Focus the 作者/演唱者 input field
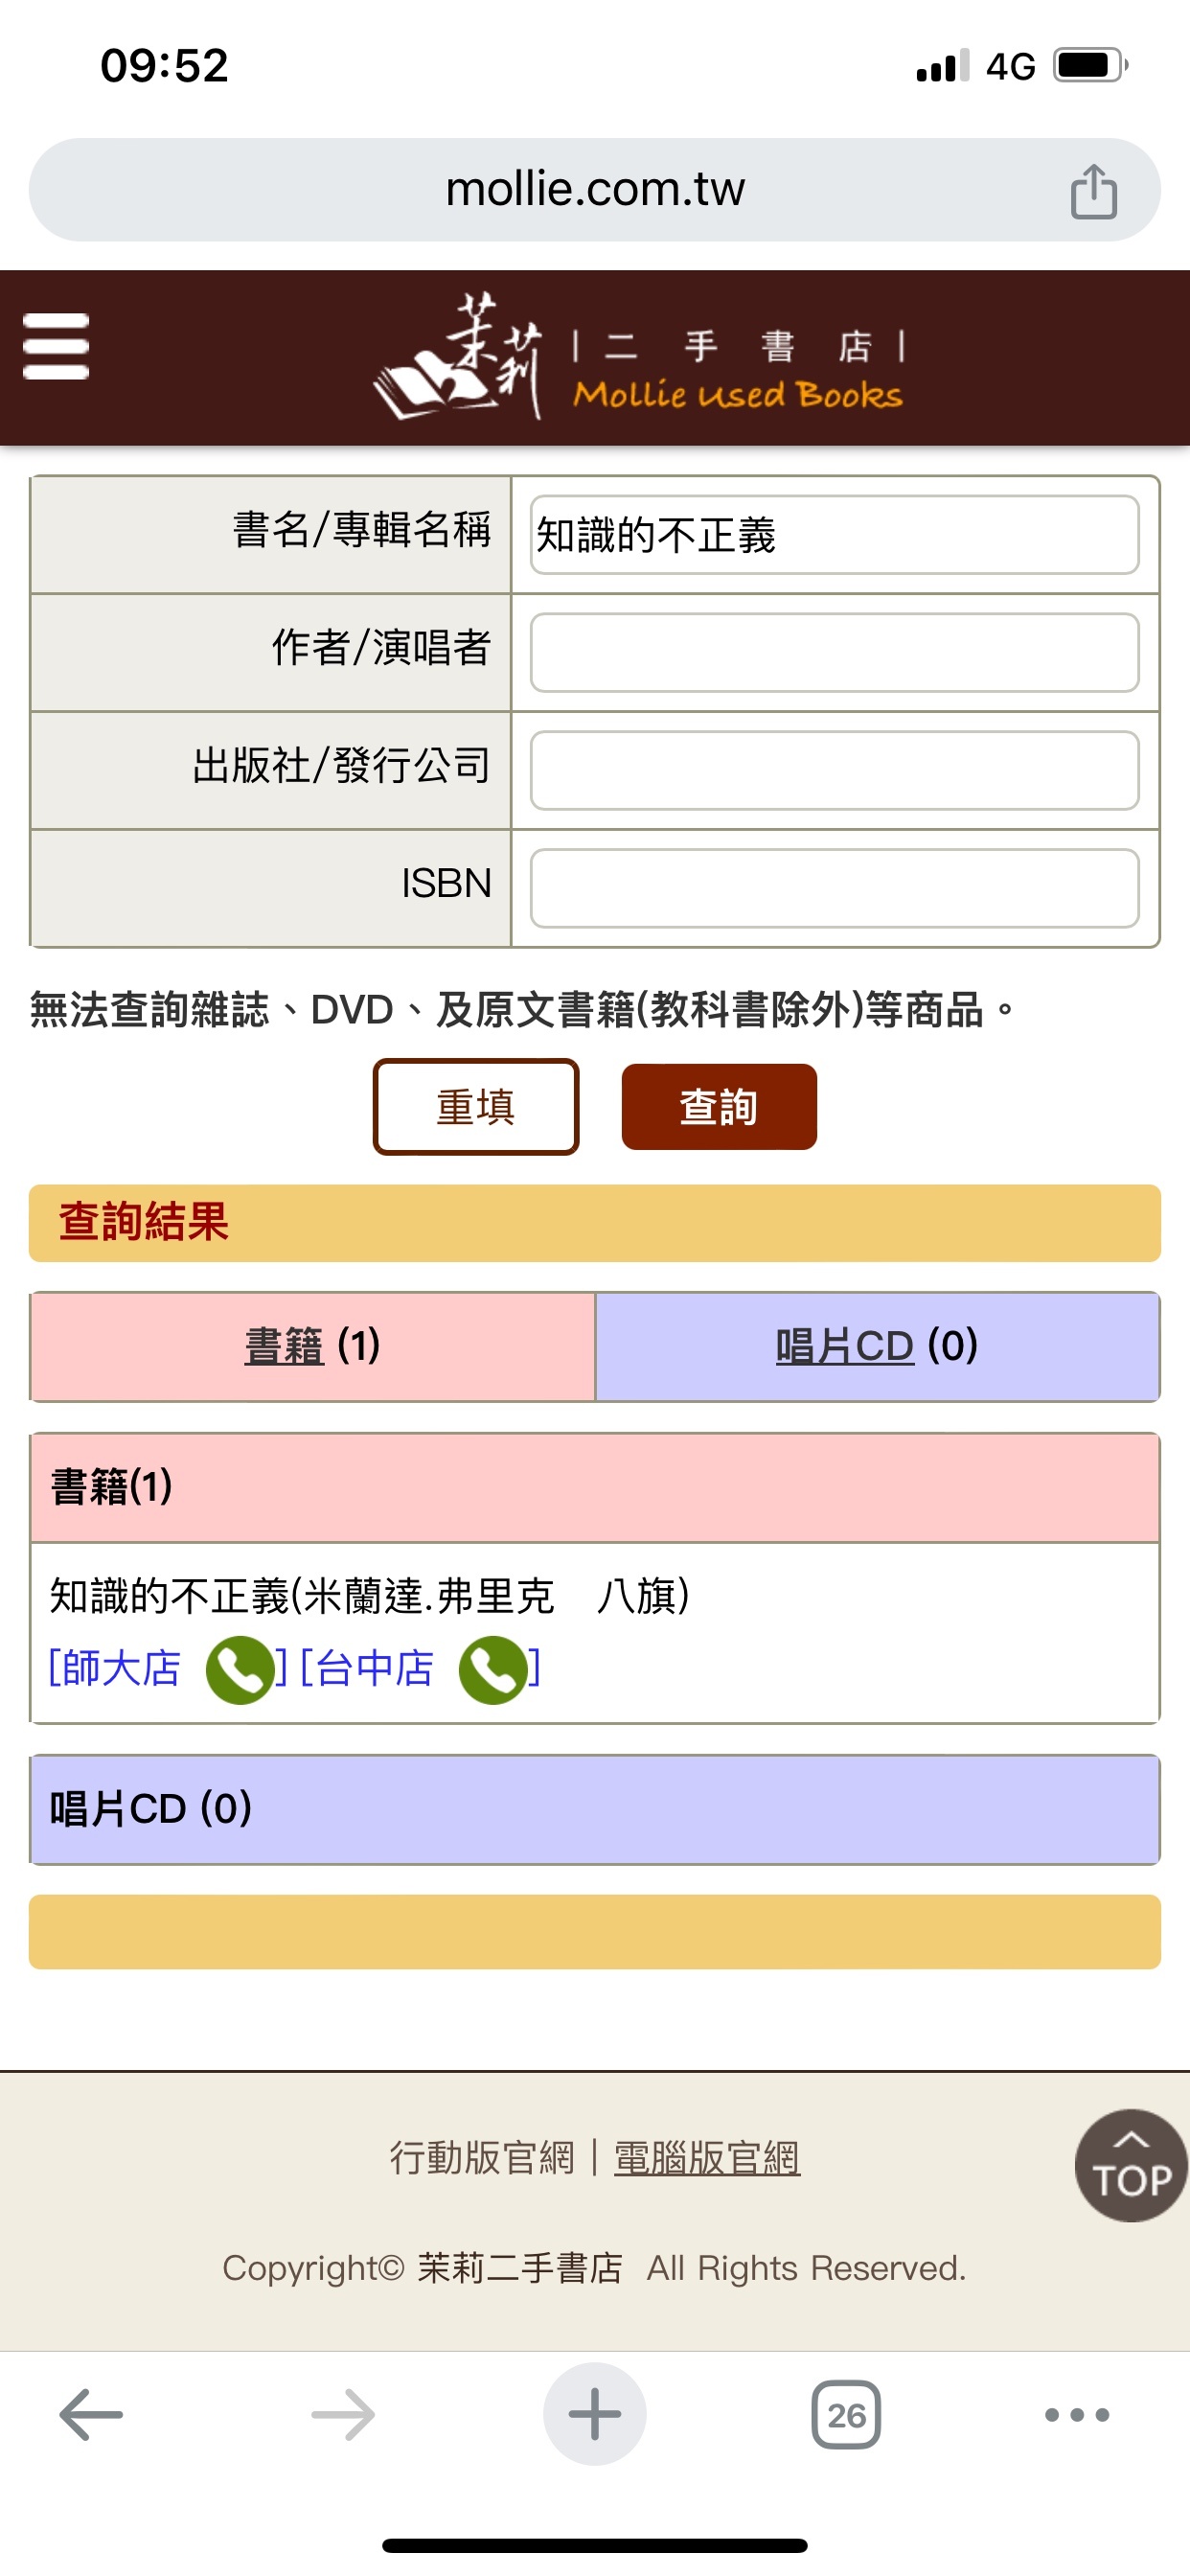This screenshot has height=2576, width=1190. tap(834, 652)
